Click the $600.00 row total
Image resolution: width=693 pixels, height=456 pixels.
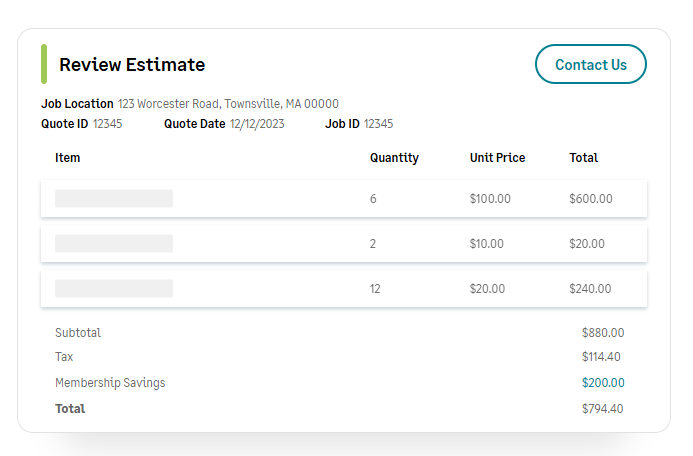click(x=590, y=199)
